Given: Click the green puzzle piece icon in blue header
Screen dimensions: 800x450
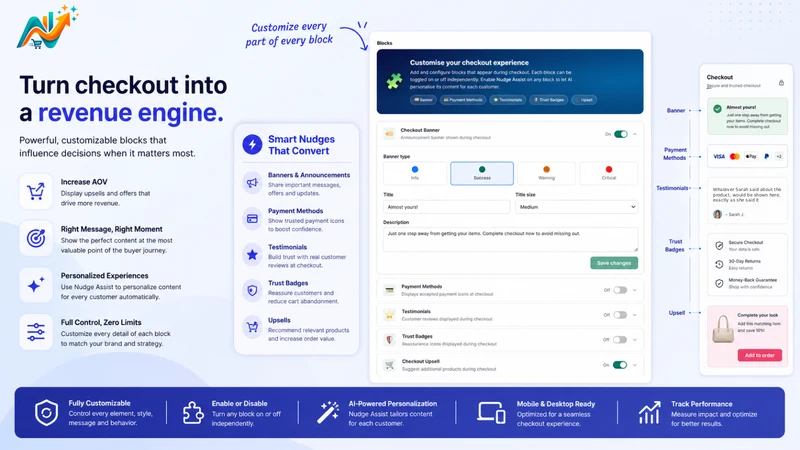Looking at the screenshot, I should coord(394,81).
